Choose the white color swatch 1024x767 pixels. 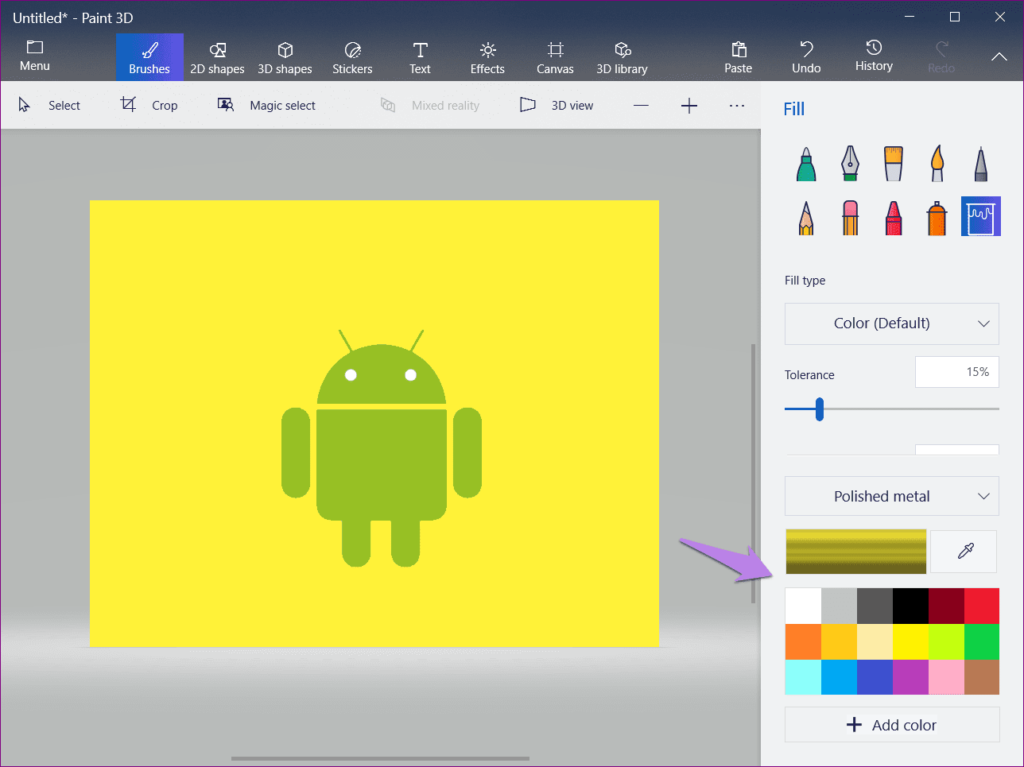pyautogui.click(x=803, y=606)
